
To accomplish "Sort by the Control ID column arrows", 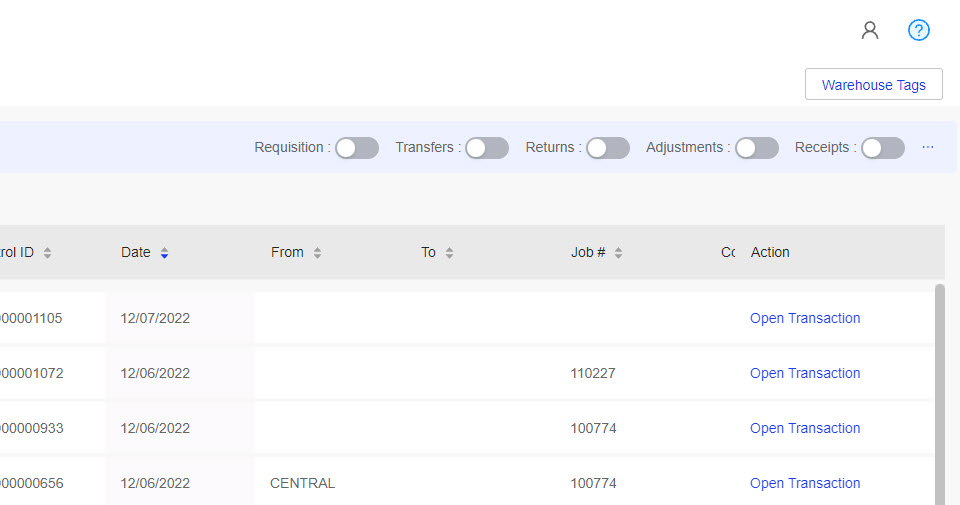I will point(47,253).
